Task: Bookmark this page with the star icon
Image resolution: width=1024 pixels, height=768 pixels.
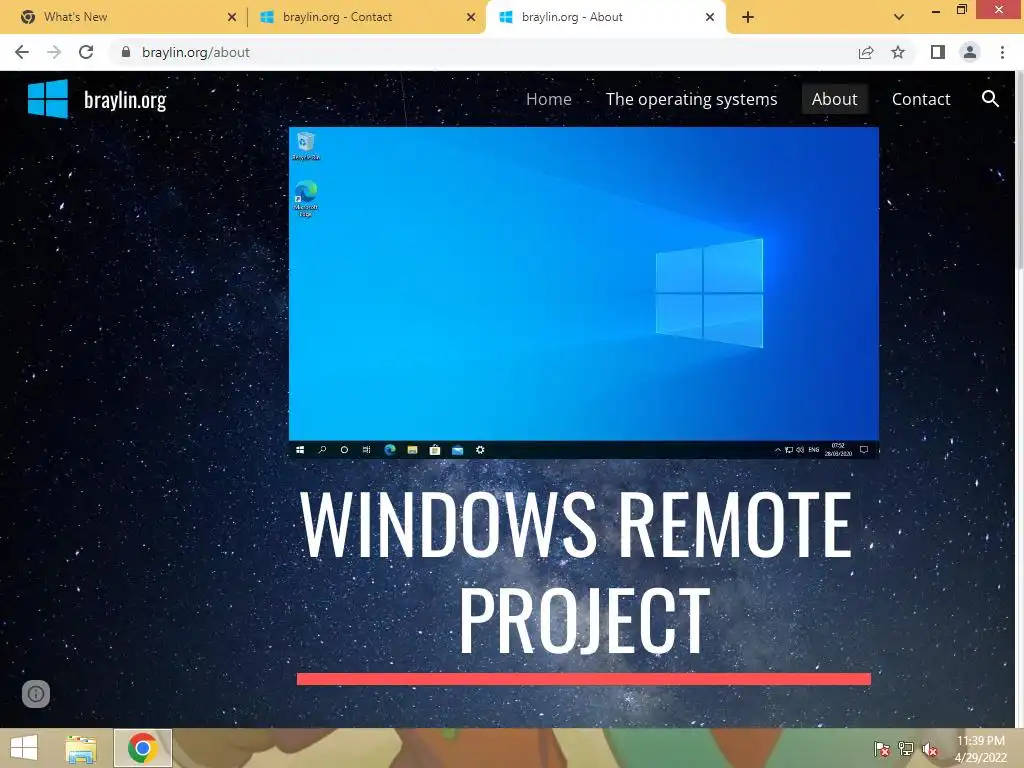Action: [898, 52]
